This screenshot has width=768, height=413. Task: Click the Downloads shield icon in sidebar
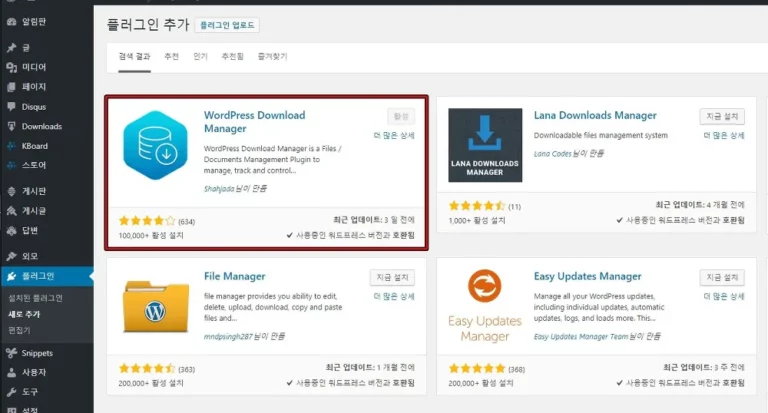click(x=12, y=126)
